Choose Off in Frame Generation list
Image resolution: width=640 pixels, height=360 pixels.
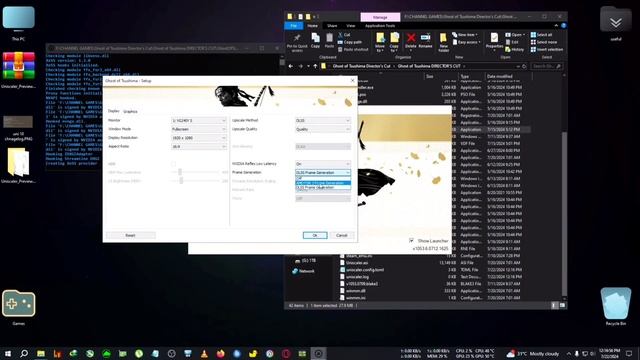coord(323,178)
